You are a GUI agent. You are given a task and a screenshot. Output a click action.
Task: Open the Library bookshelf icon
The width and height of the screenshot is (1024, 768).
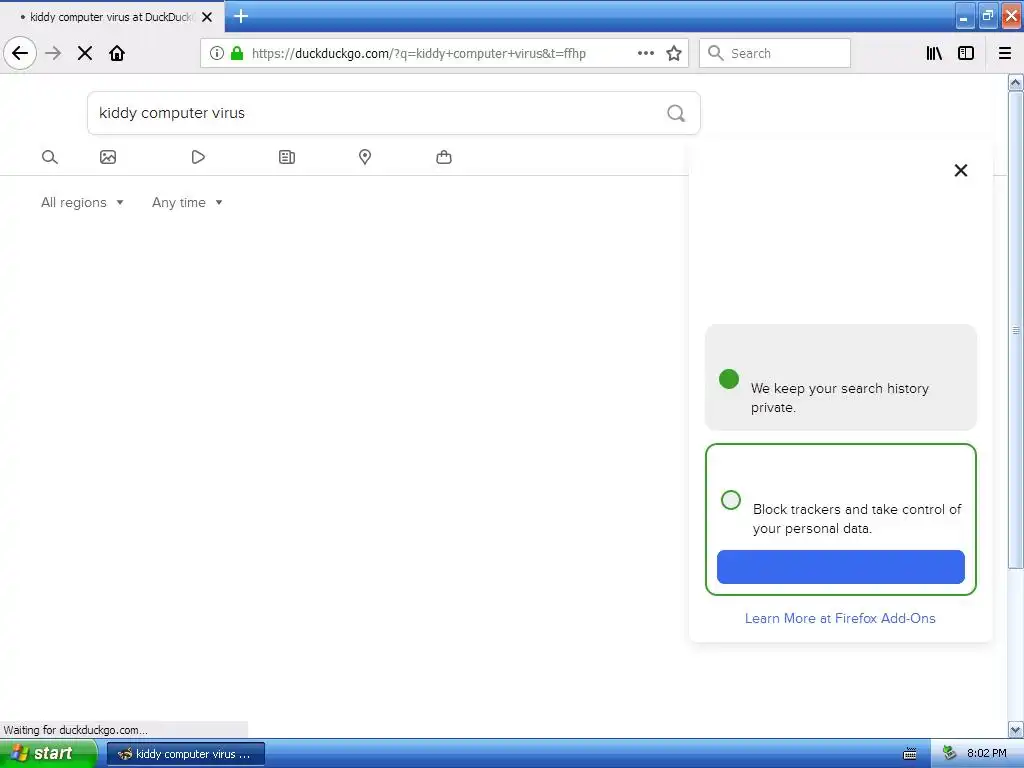pos(935,53)
